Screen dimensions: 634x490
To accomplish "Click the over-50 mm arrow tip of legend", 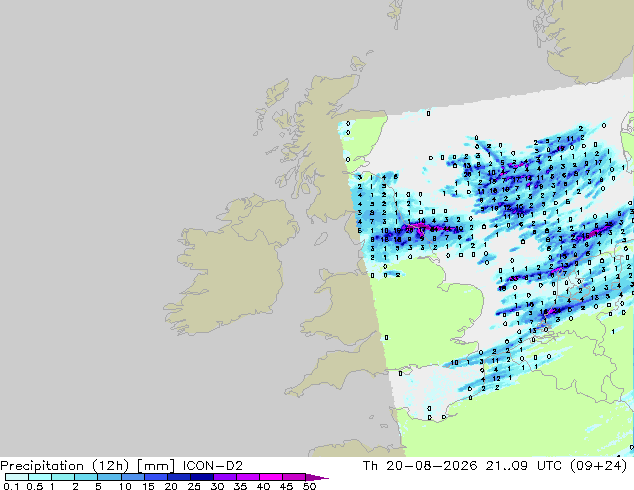I will [x=317, y=478].
